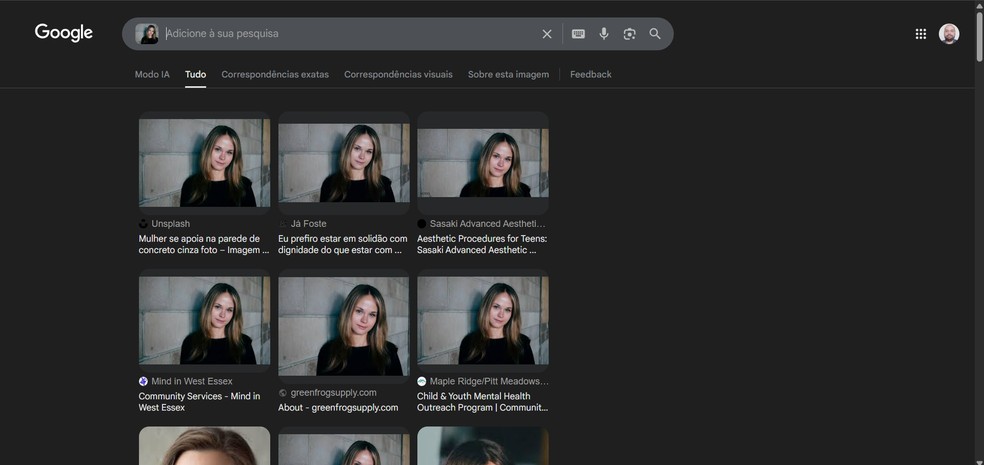Open the Google apps grid

tap(921, 34)
